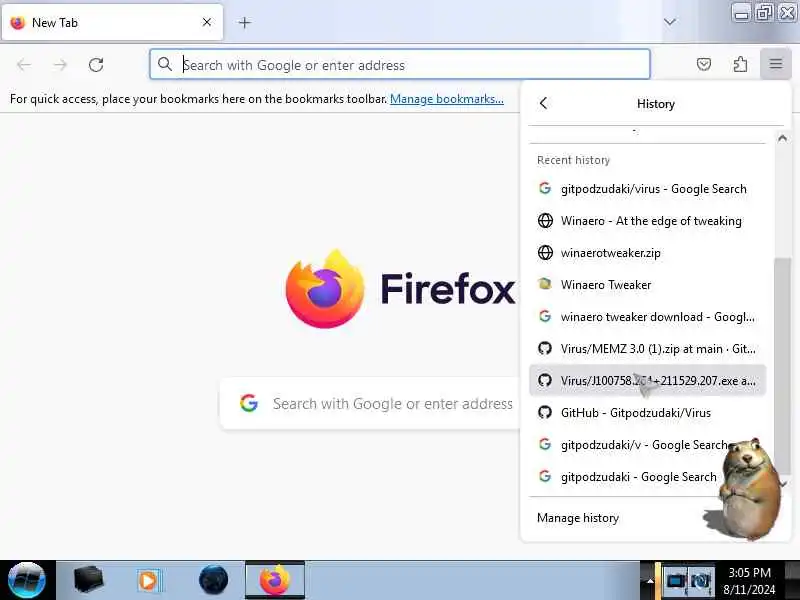Click Manage history at panel bottom
This screenshot has width=800, height=600.
[578, 518]
